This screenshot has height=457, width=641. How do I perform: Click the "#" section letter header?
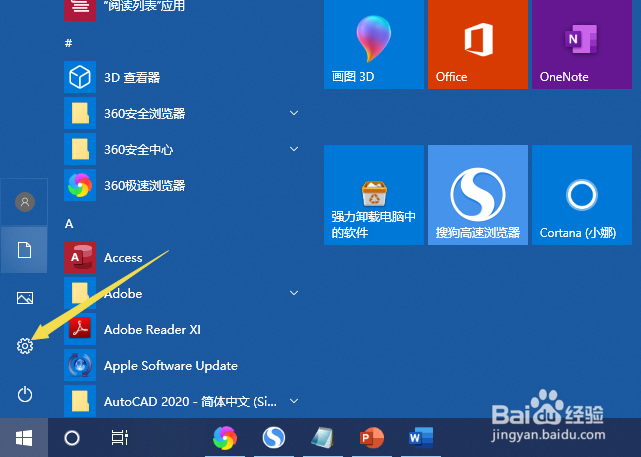69,43
